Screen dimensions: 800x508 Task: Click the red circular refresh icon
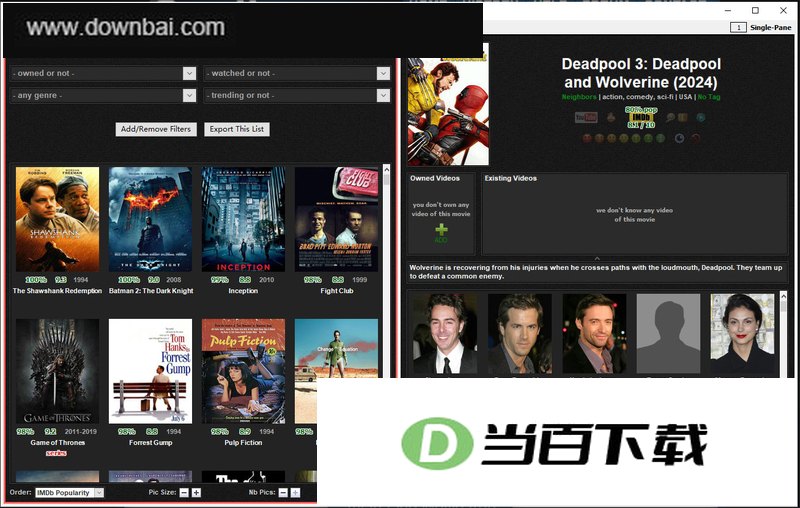pos(695,138)
